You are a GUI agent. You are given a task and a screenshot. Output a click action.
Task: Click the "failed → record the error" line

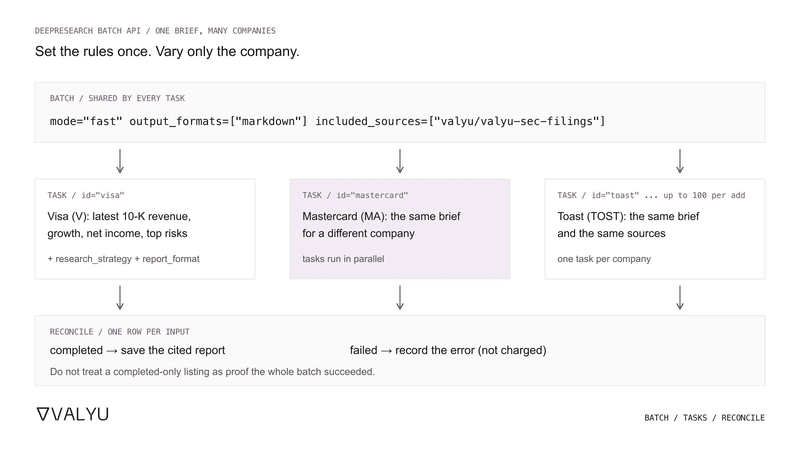[448, 351]
